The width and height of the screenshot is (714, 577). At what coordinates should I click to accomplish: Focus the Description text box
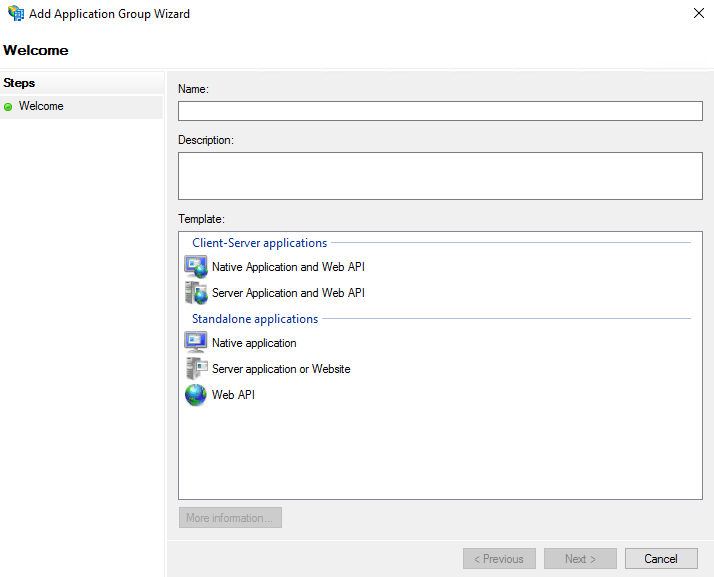(440, 176)
